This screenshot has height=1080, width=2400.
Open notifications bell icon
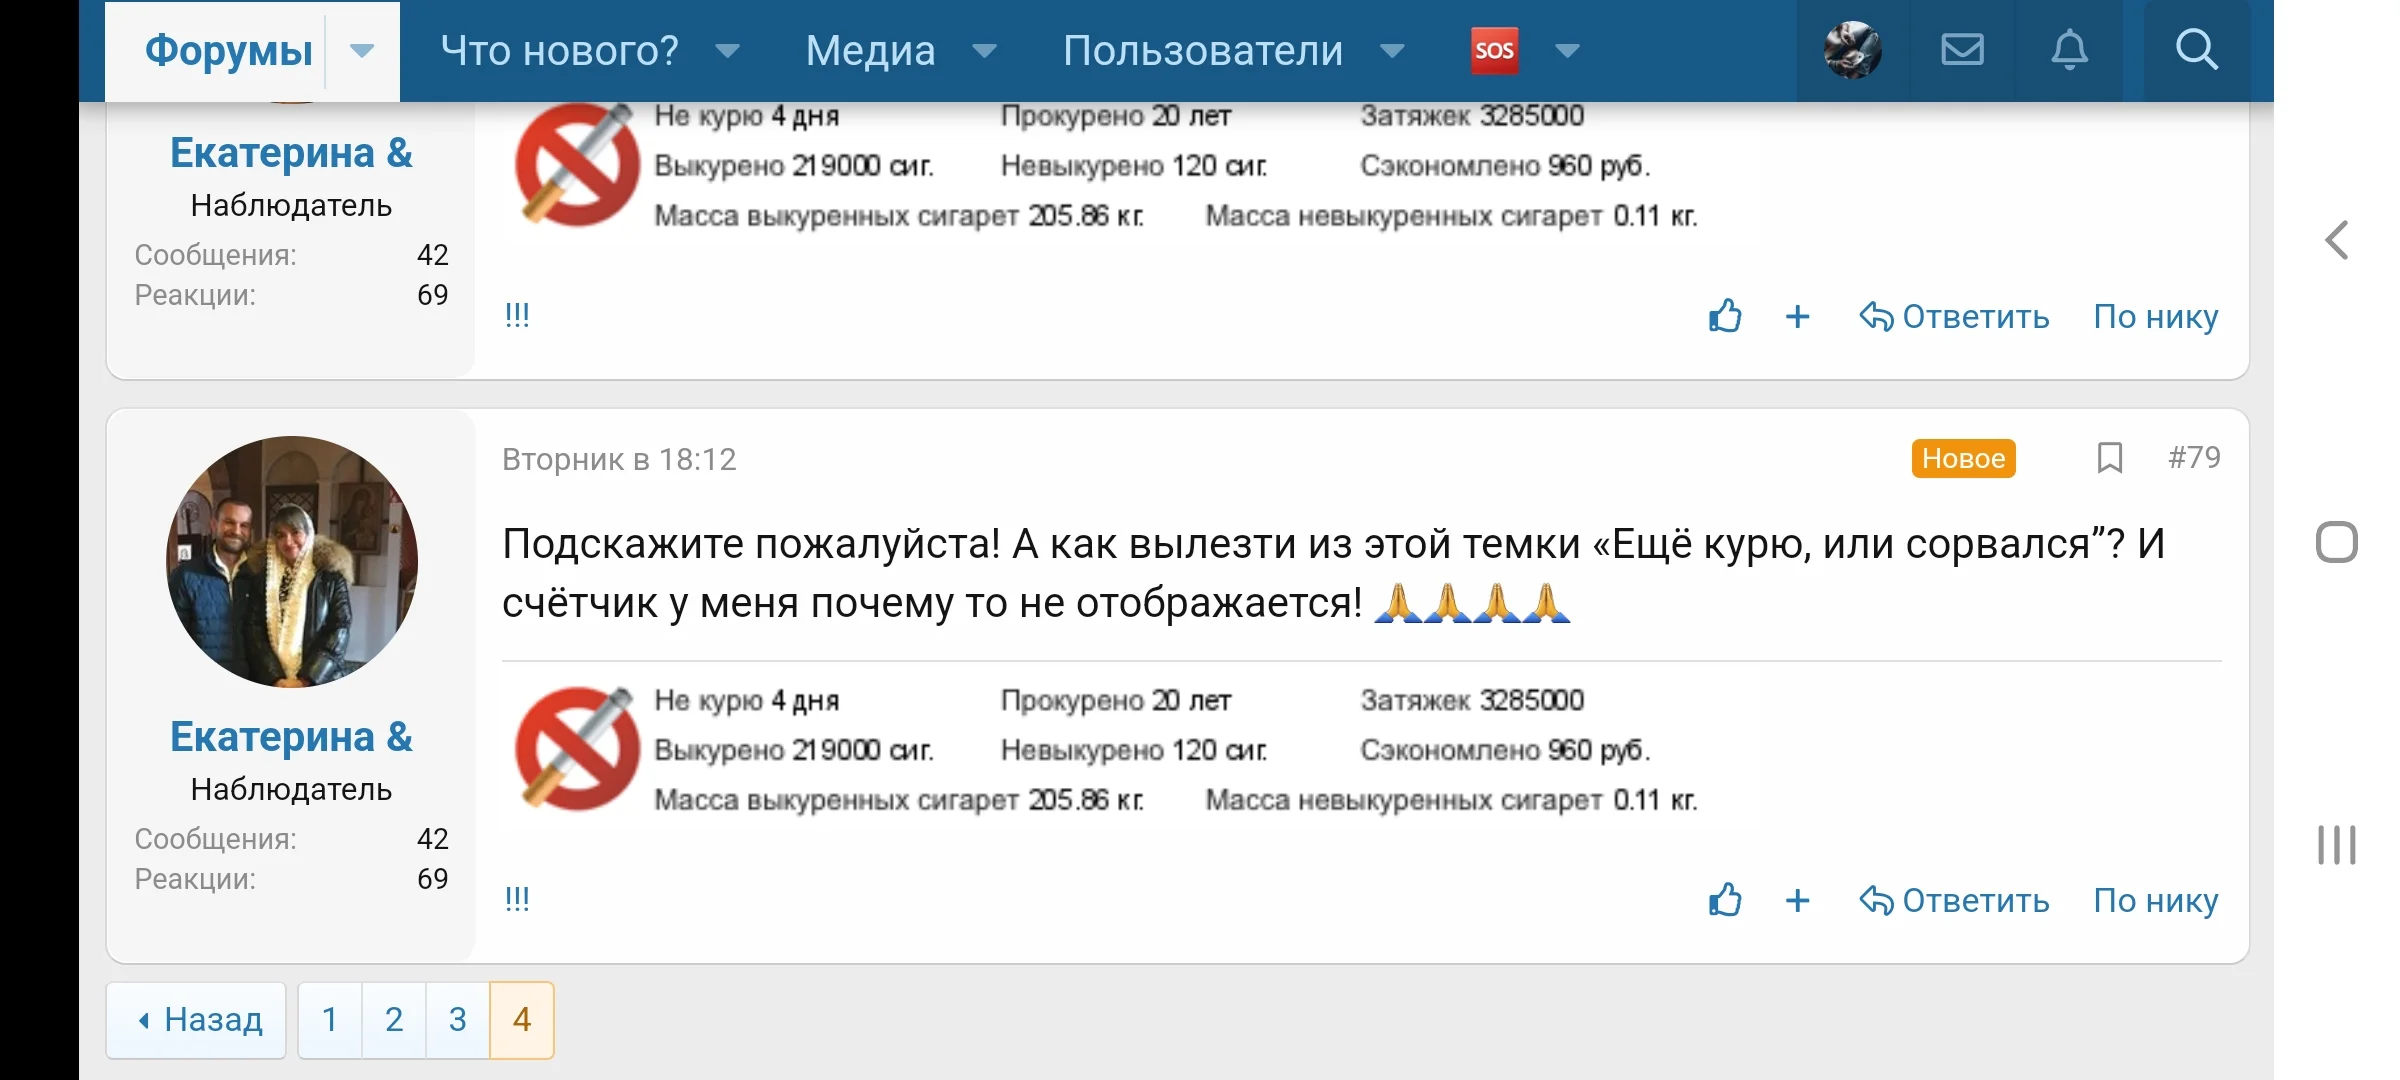pos(2069,50)
